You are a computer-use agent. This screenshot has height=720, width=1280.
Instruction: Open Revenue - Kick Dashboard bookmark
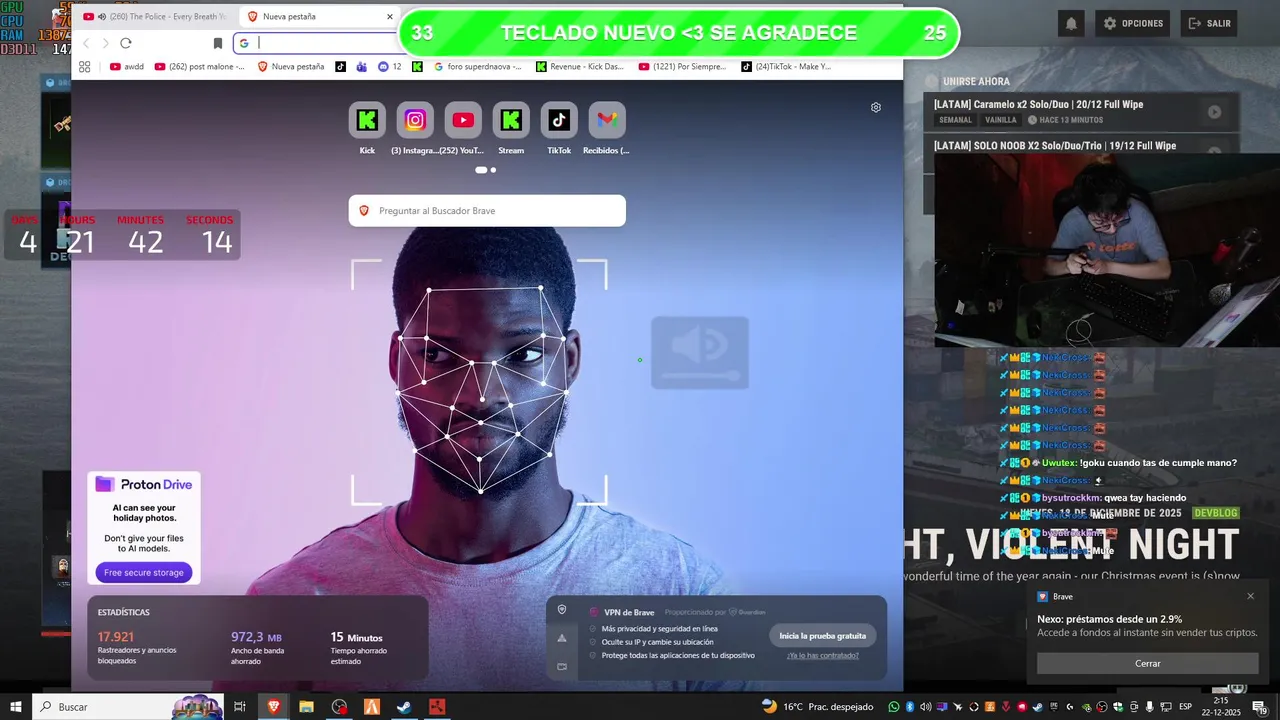580,67
